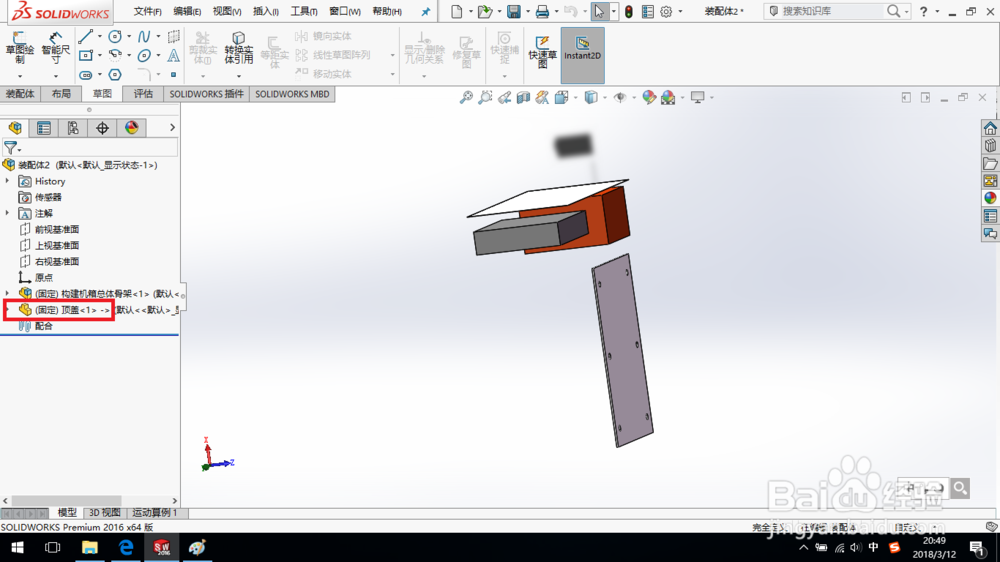Expand the 构建机箱总体骨架 component node
Viewport: 1000px width, 562px height.
click(x=8, y=293)
